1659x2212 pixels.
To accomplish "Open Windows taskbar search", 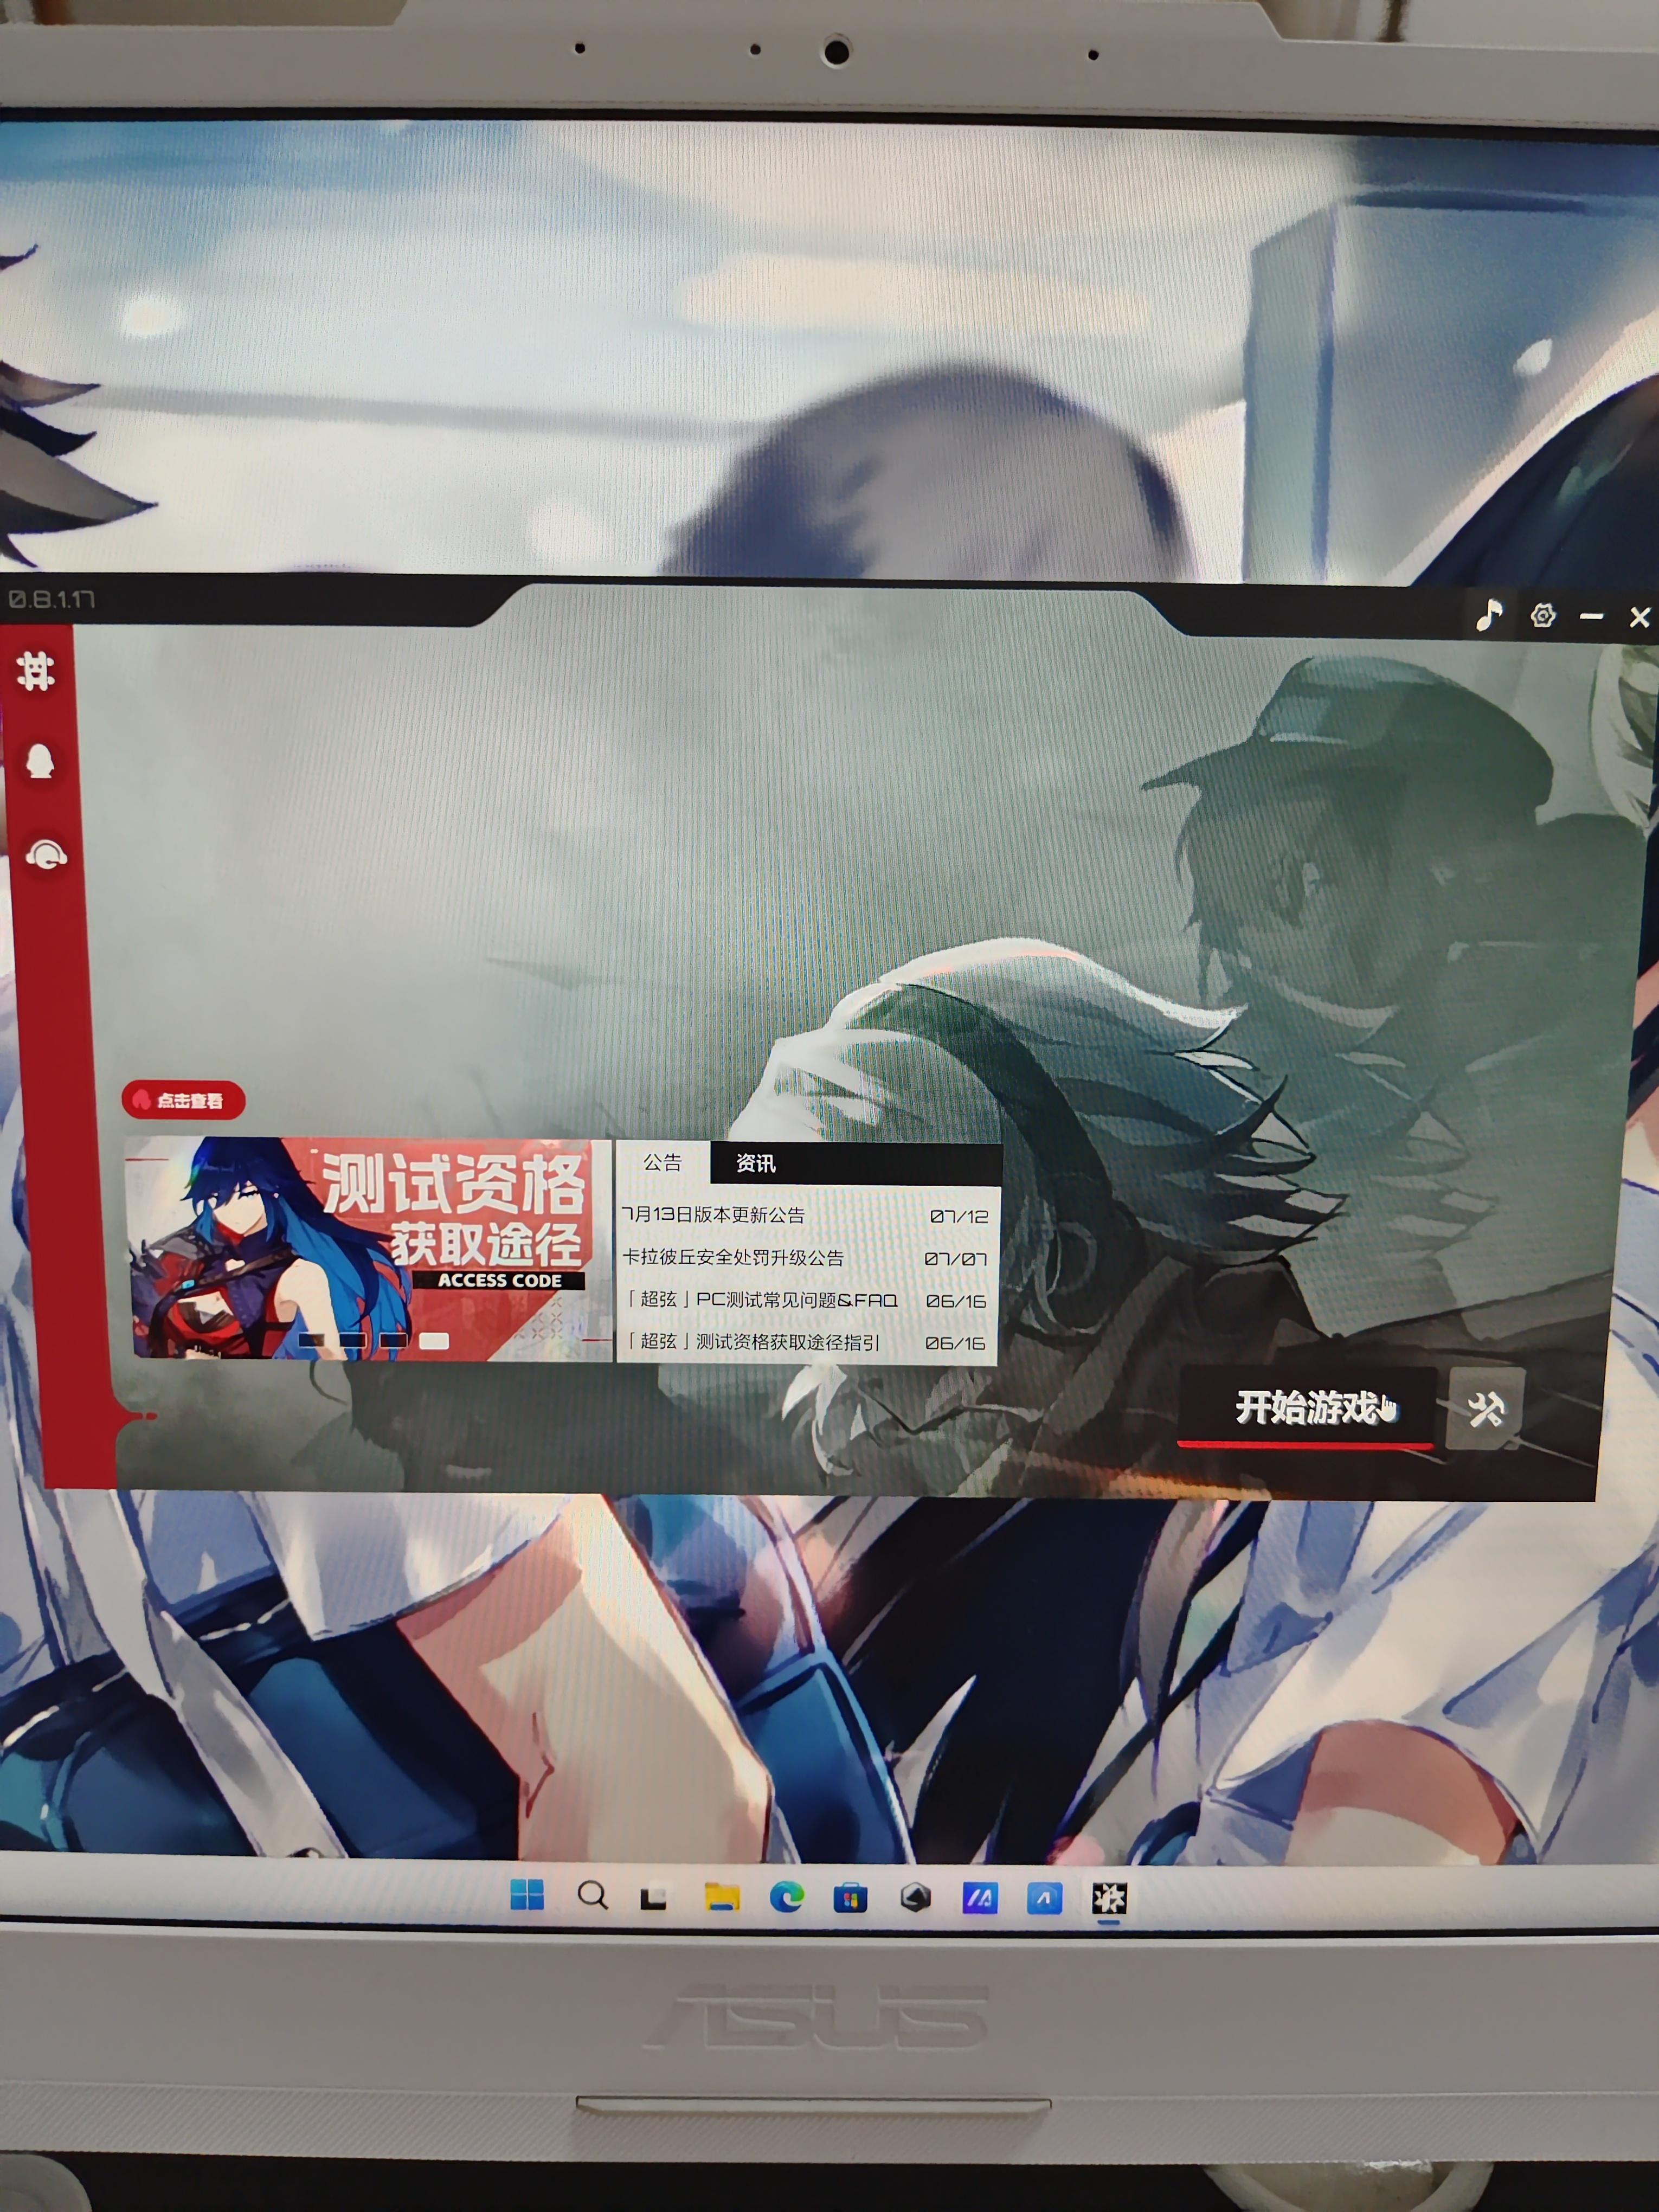I will point(592,1895).
